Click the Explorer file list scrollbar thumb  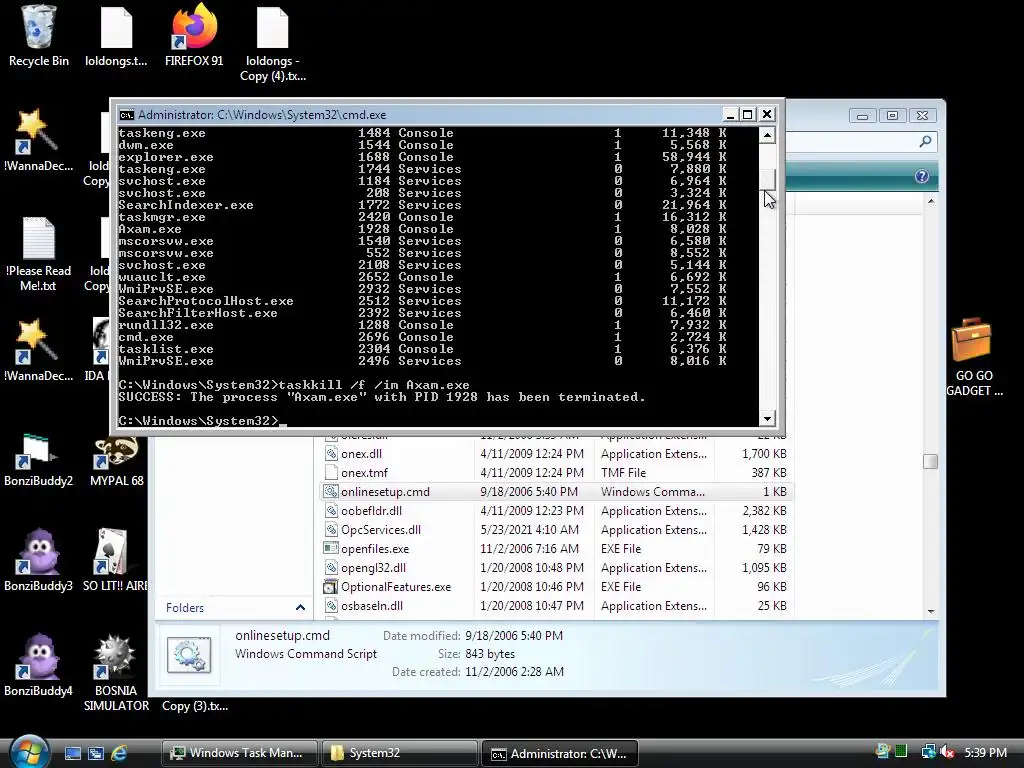coord(931,462)
